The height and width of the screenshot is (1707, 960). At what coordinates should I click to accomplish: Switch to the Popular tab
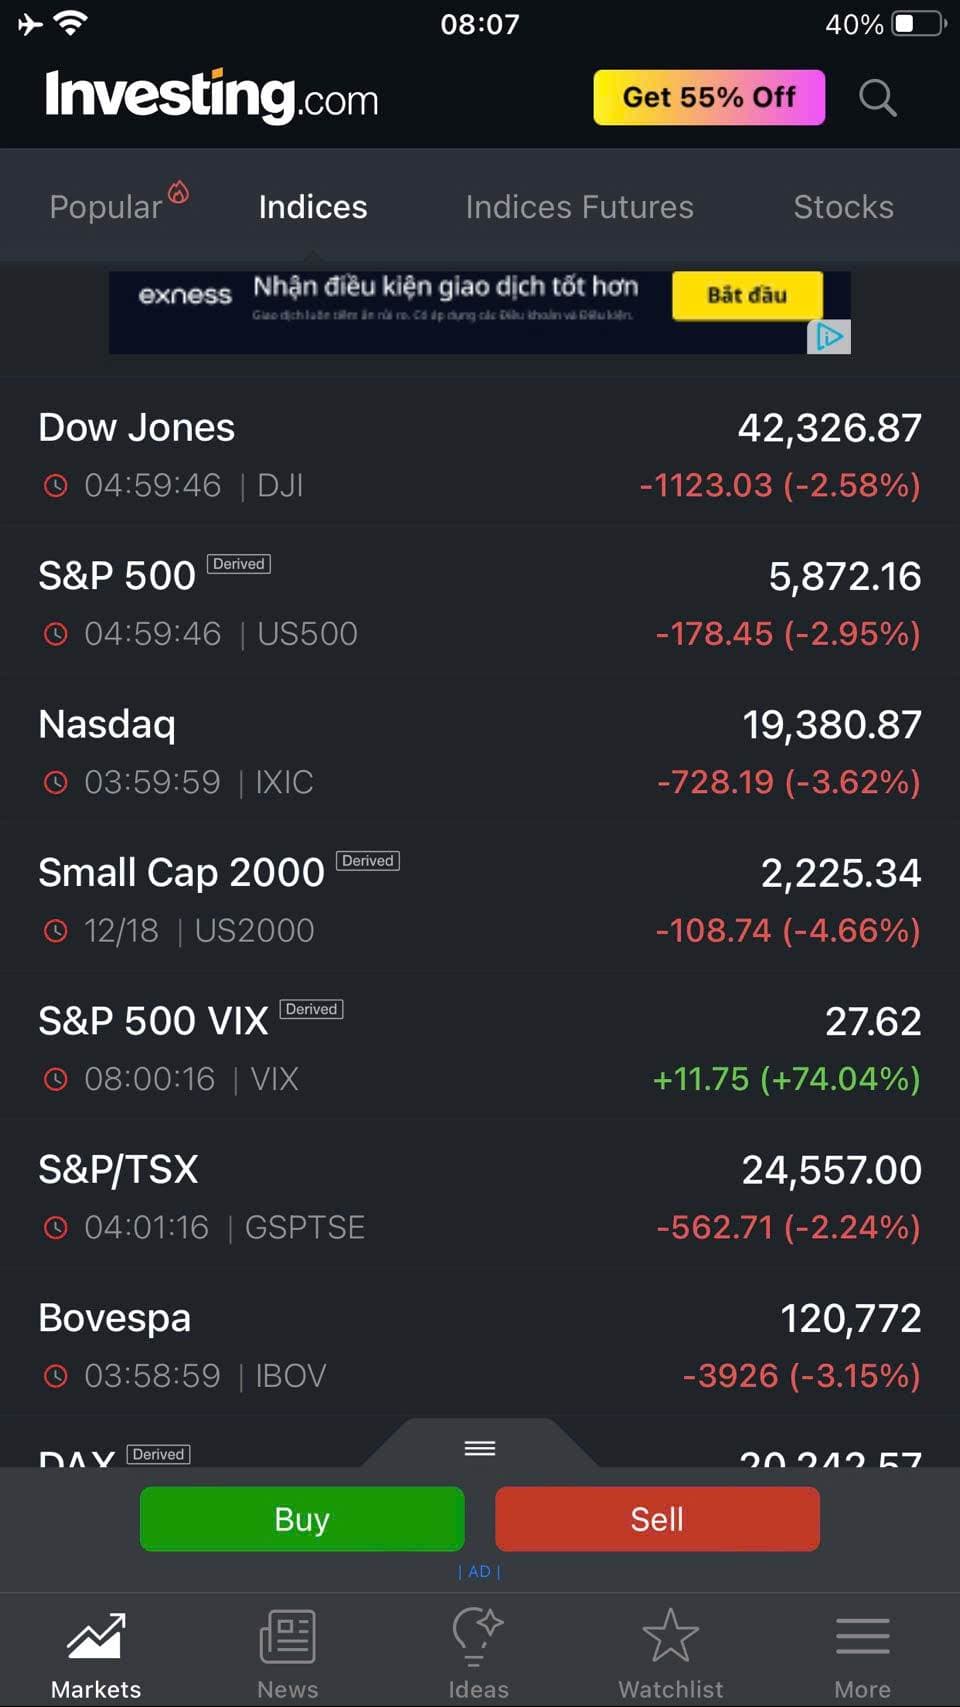click(x=106, y=207)
